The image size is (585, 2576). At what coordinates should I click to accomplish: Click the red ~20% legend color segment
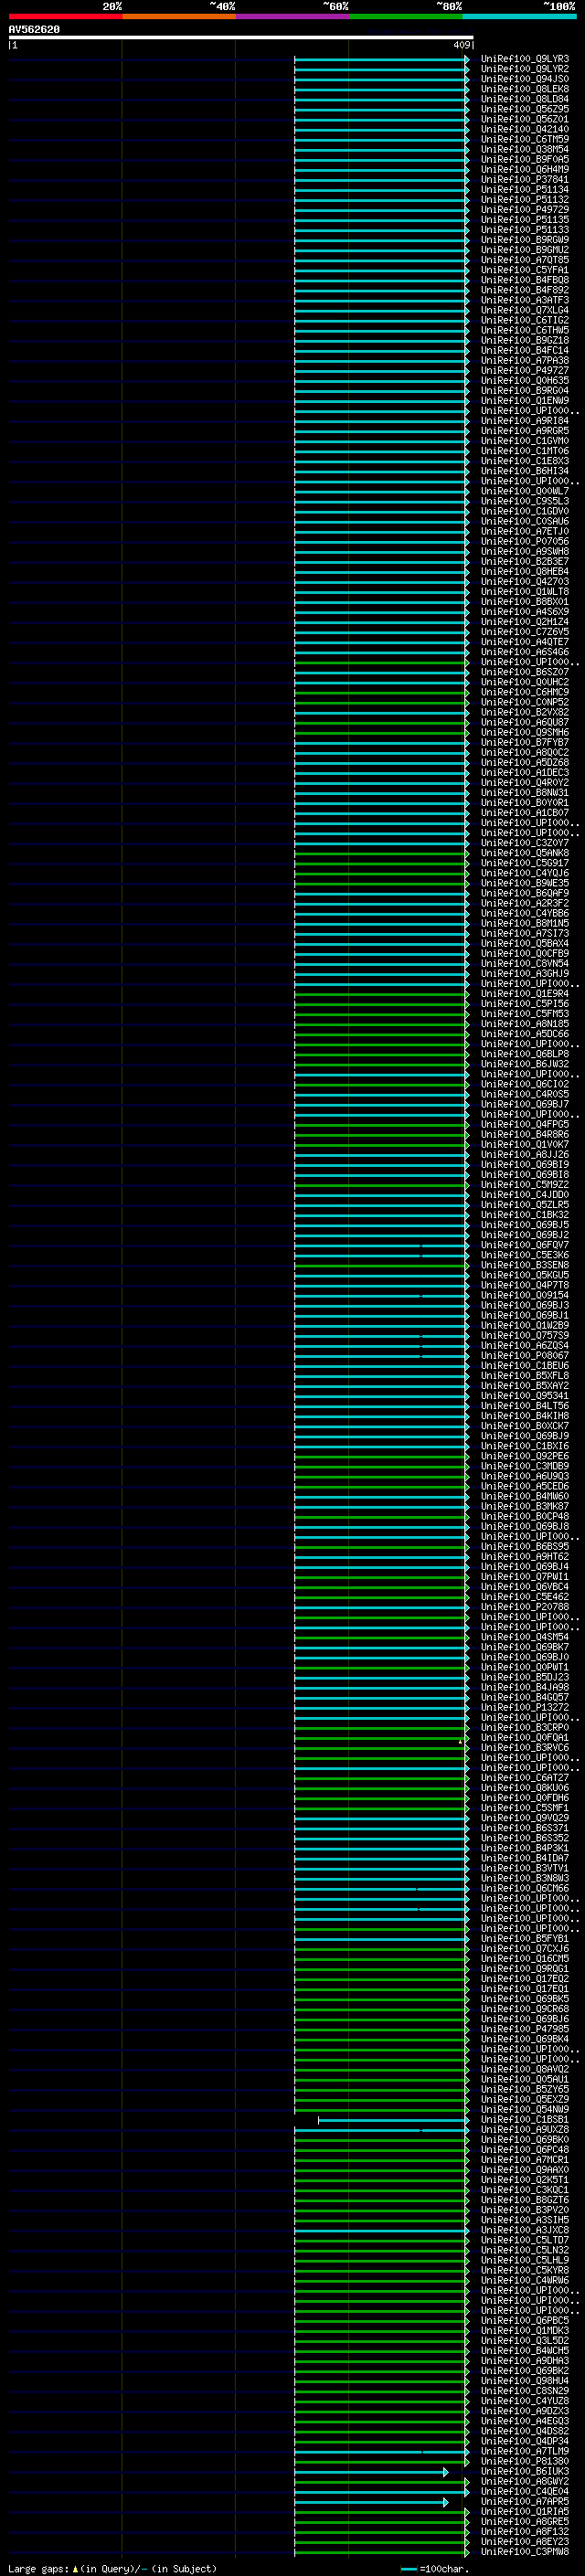pos(65,16)
